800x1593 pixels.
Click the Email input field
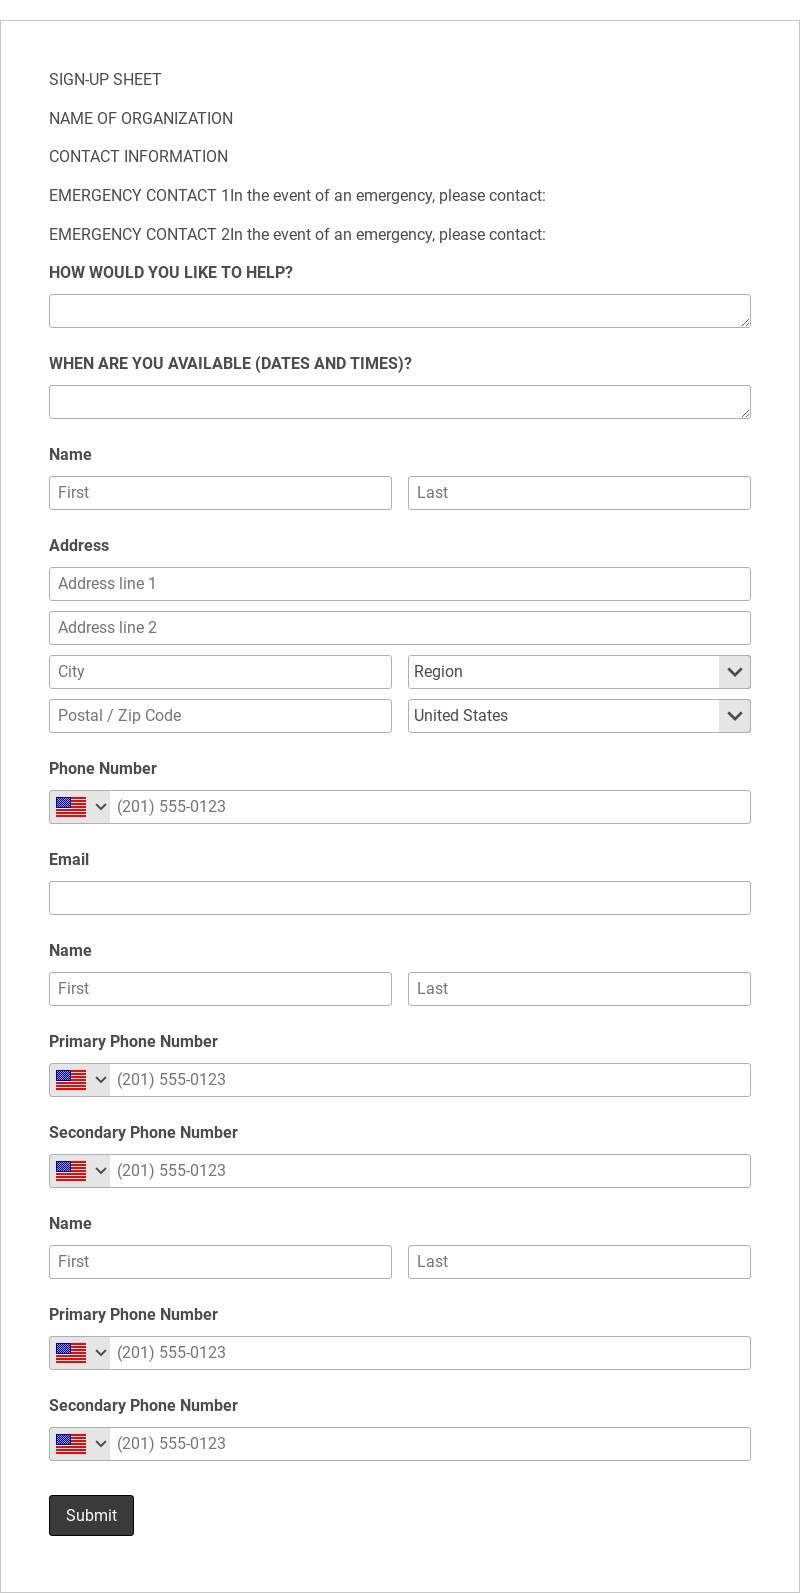[400, 898]
